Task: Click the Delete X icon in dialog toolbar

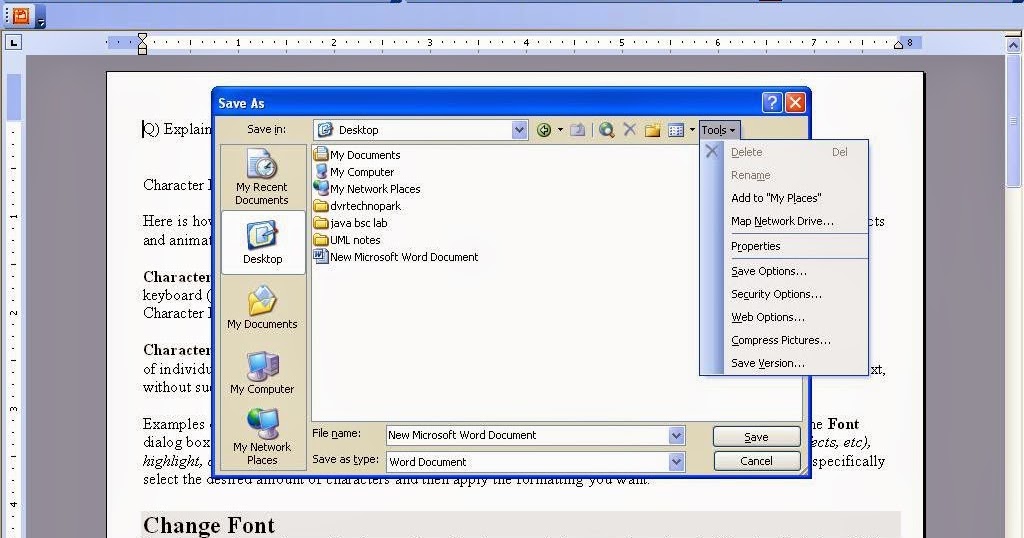Action: (x=630, y=129)
